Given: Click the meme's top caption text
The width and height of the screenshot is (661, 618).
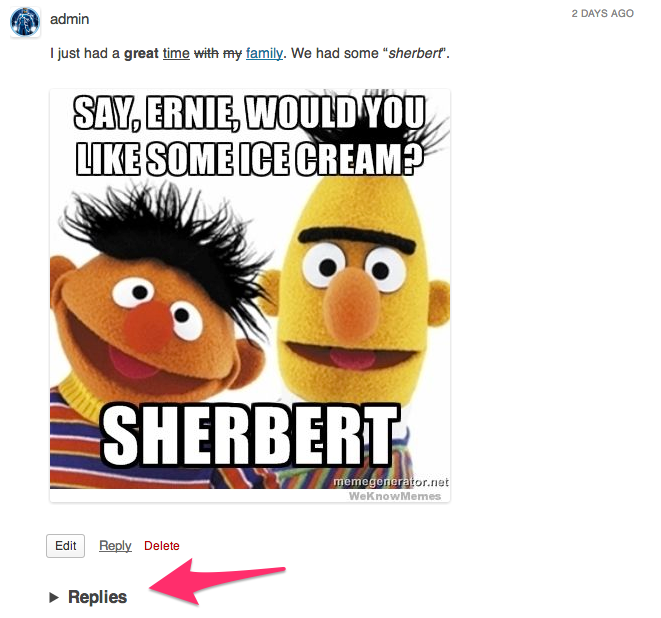Looking at the screenshot, I should pos(250,136).
